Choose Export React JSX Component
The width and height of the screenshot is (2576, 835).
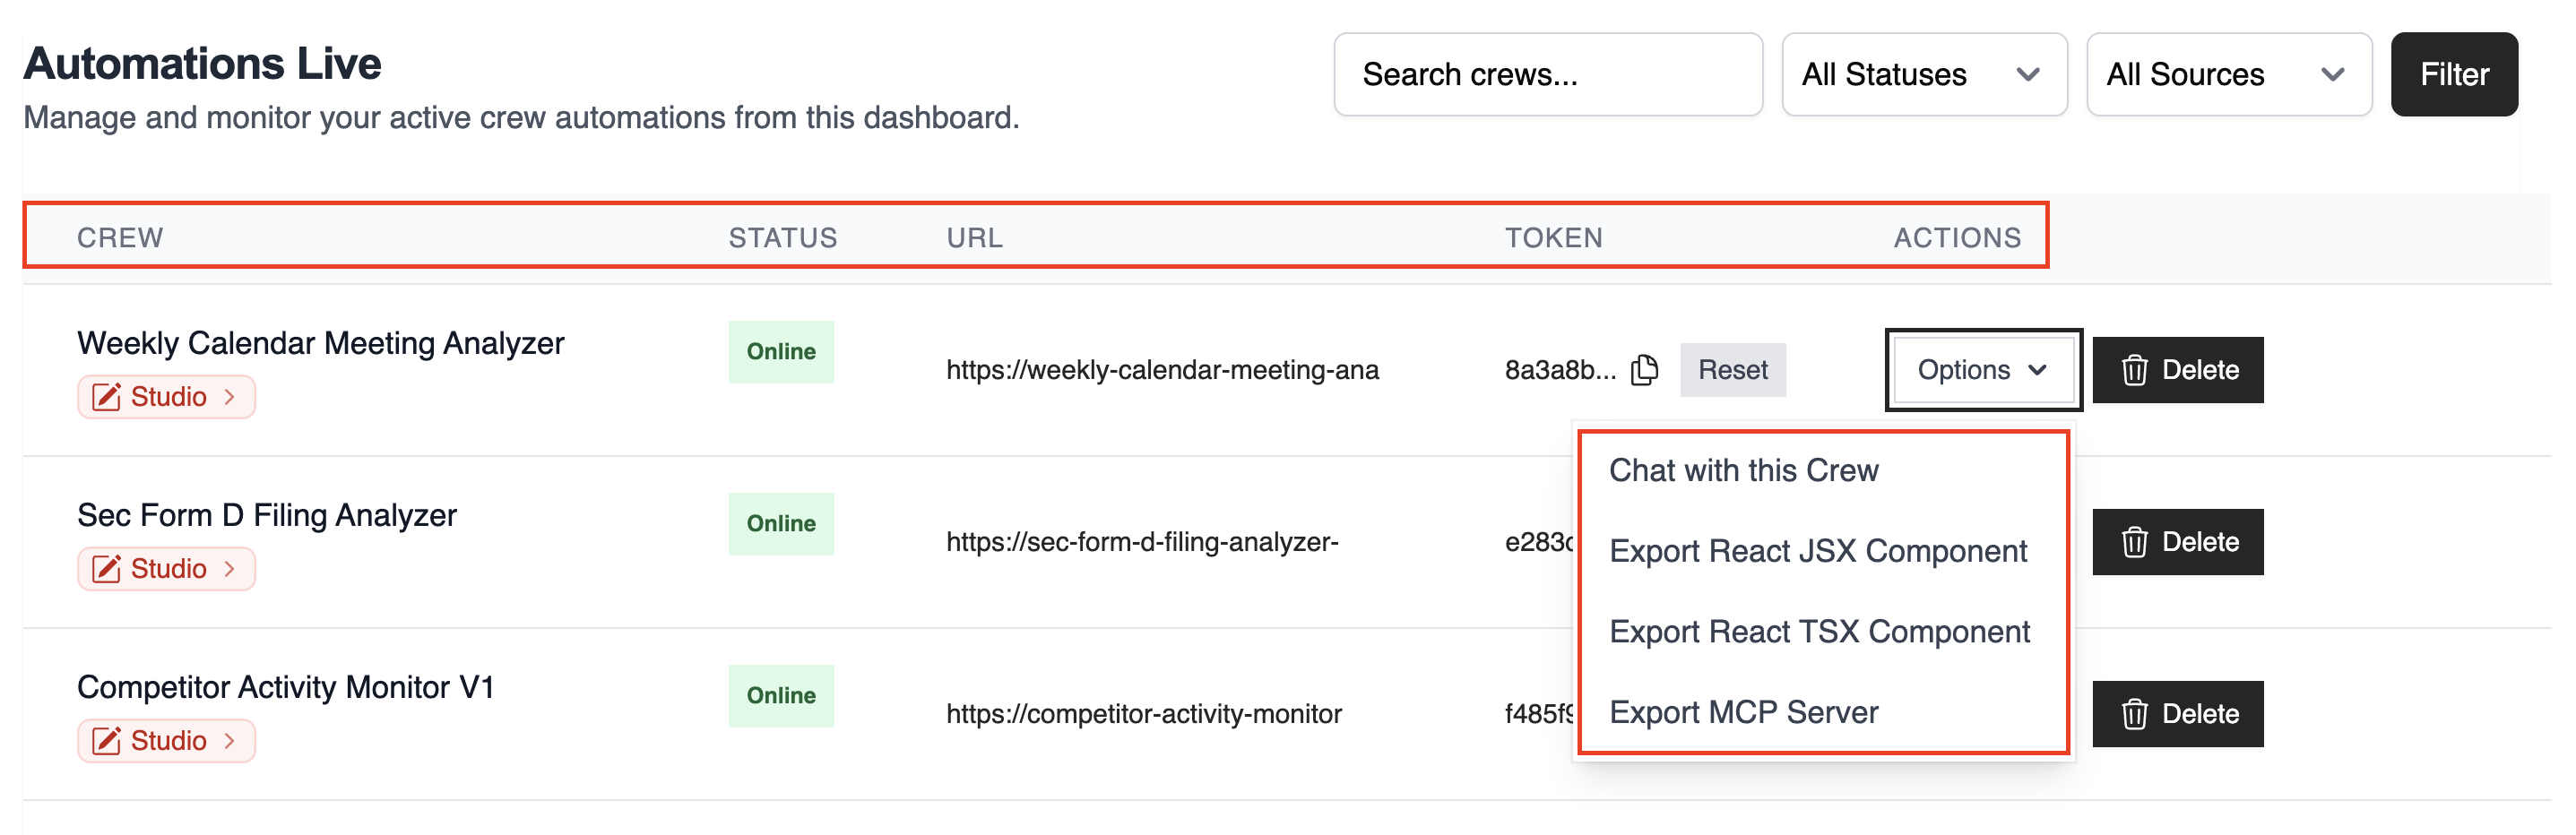pos(1817,551)
